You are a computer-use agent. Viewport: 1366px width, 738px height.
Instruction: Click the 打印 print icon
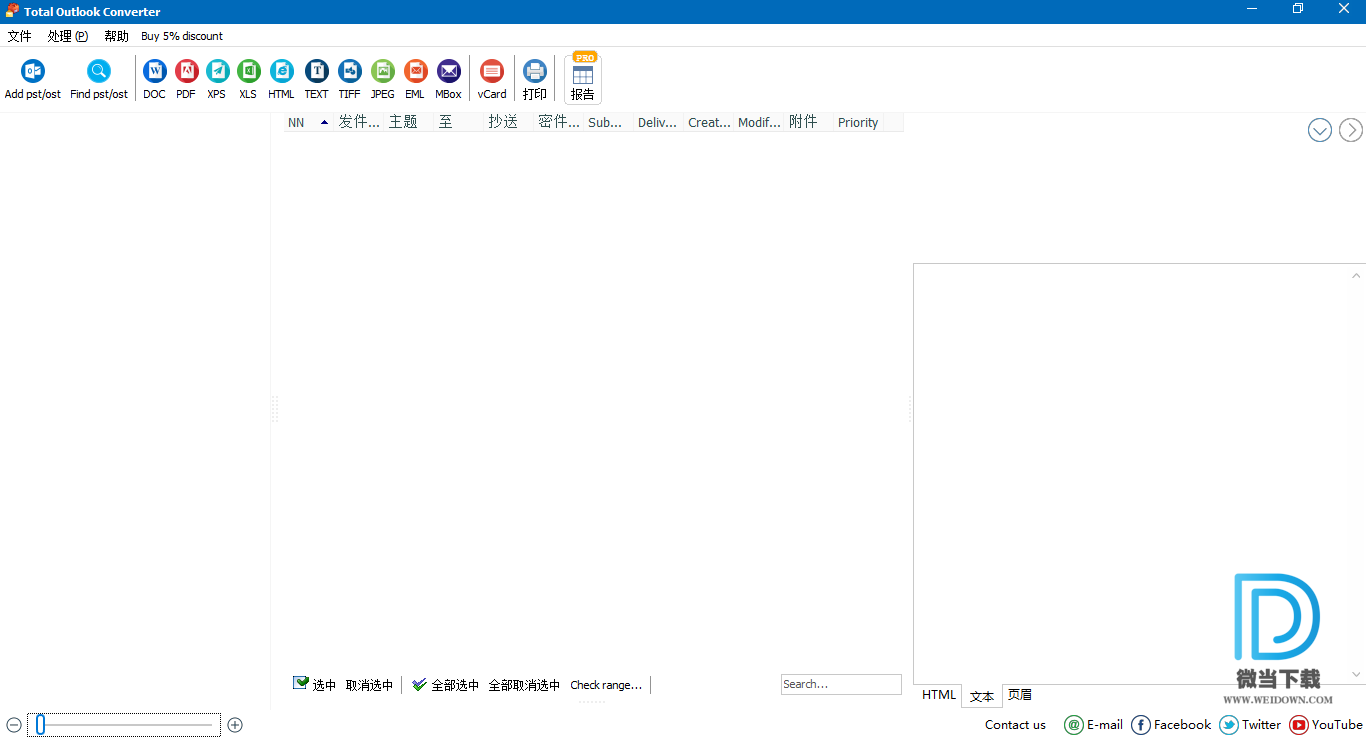(x=535, y=71)
